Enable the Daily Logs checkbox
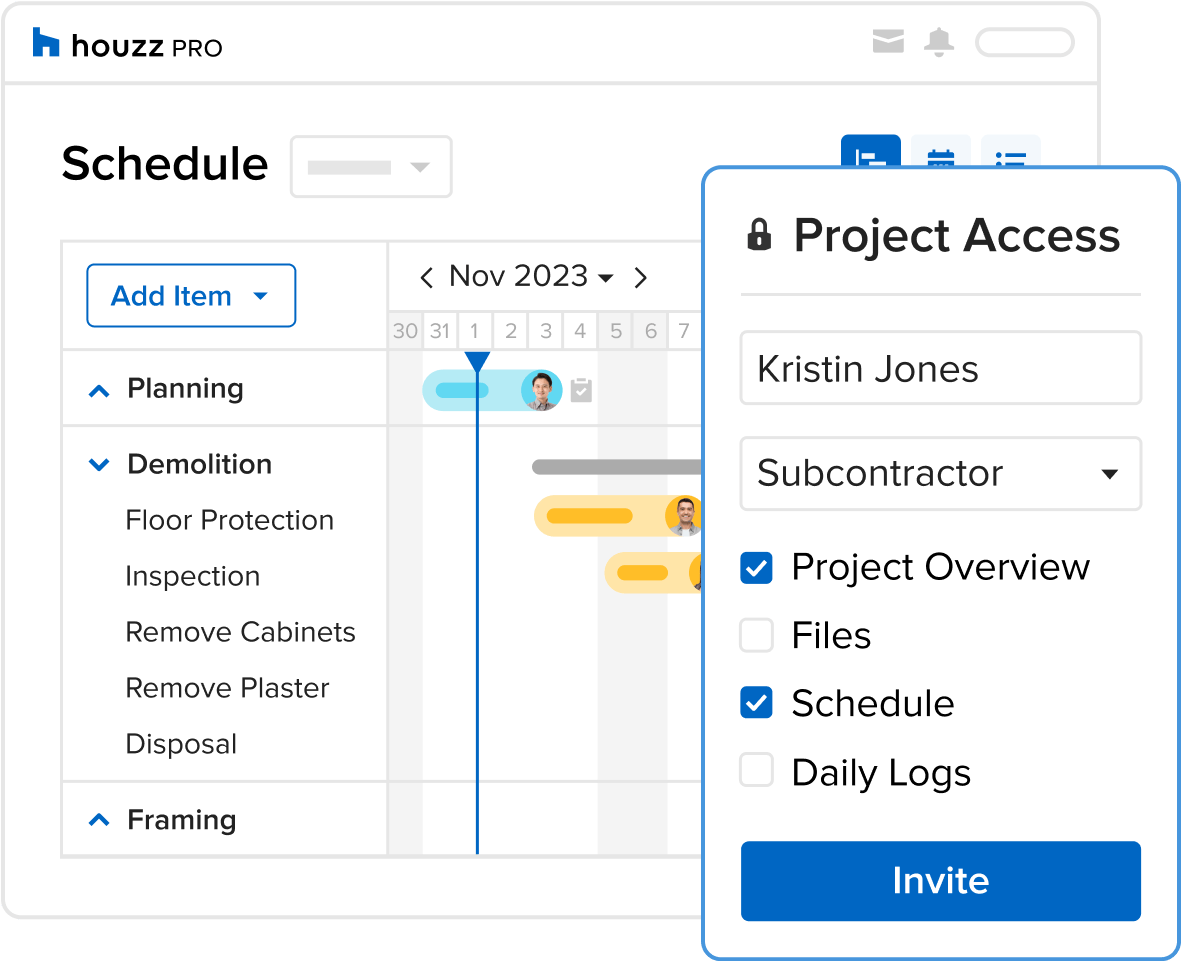 coord(756,770)
